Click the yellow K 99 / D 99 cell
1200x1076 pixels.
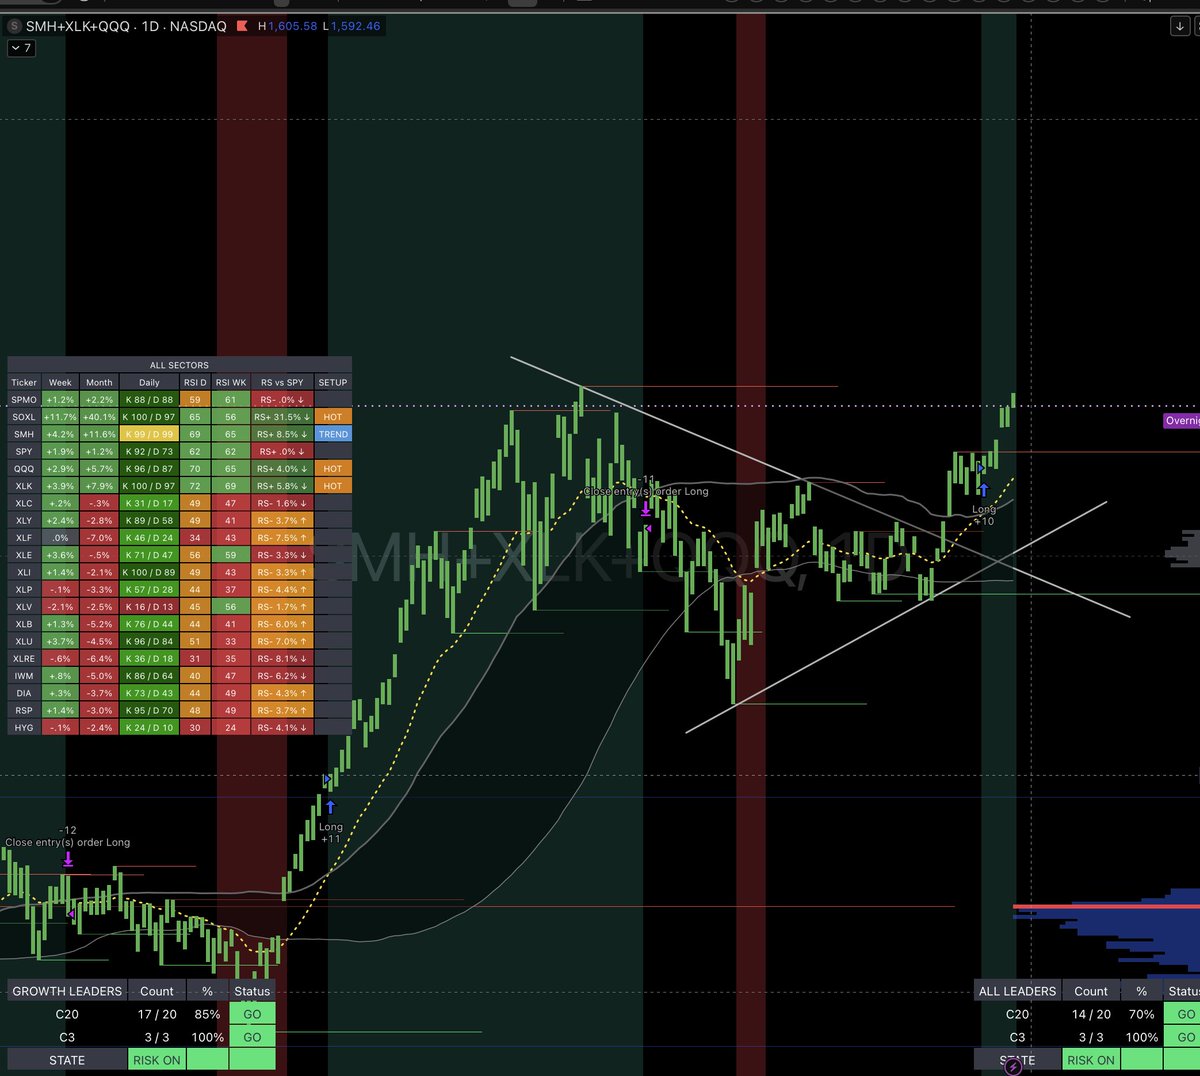click(x=149, y=434)
